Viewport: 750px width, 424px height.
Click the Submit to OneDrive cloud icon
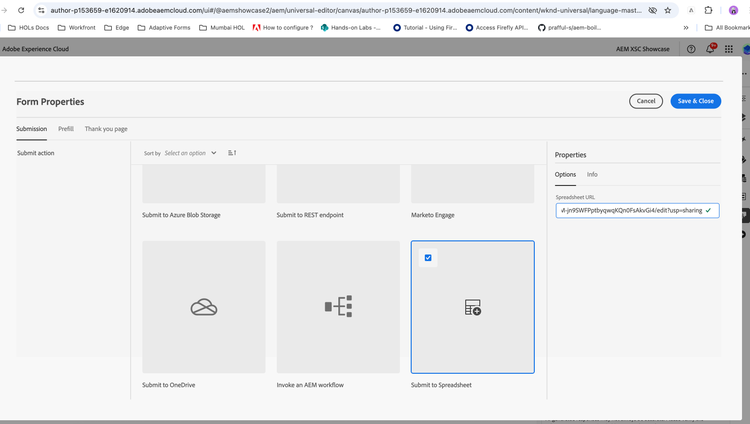coord(204,307)
